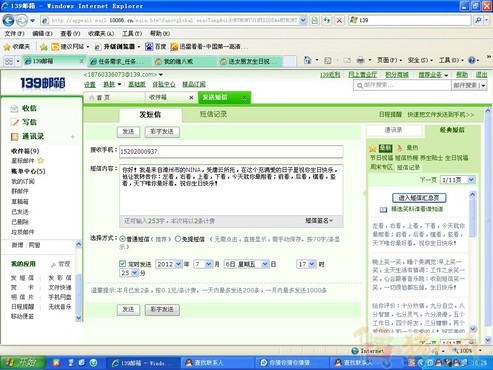This screenshot has width=493, height=370.
Task: Click the bottom 发送 send button
Action: pos(128,310)
